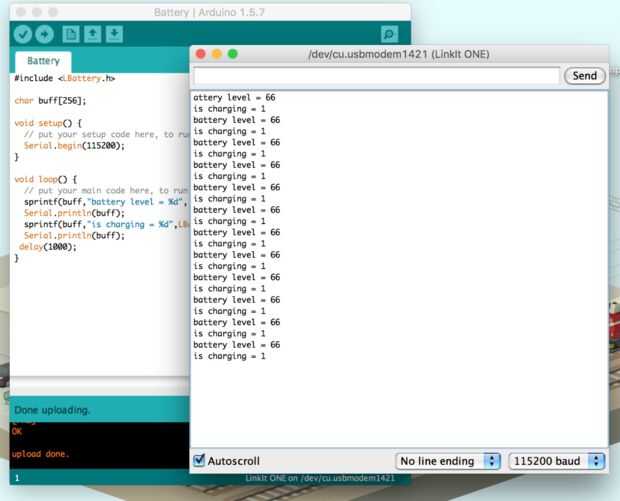The height and width of the screenshot is (501, 620).
Task: Focus the serial monitor text input field
Action: pyautogui.click(x=376, y=76)
